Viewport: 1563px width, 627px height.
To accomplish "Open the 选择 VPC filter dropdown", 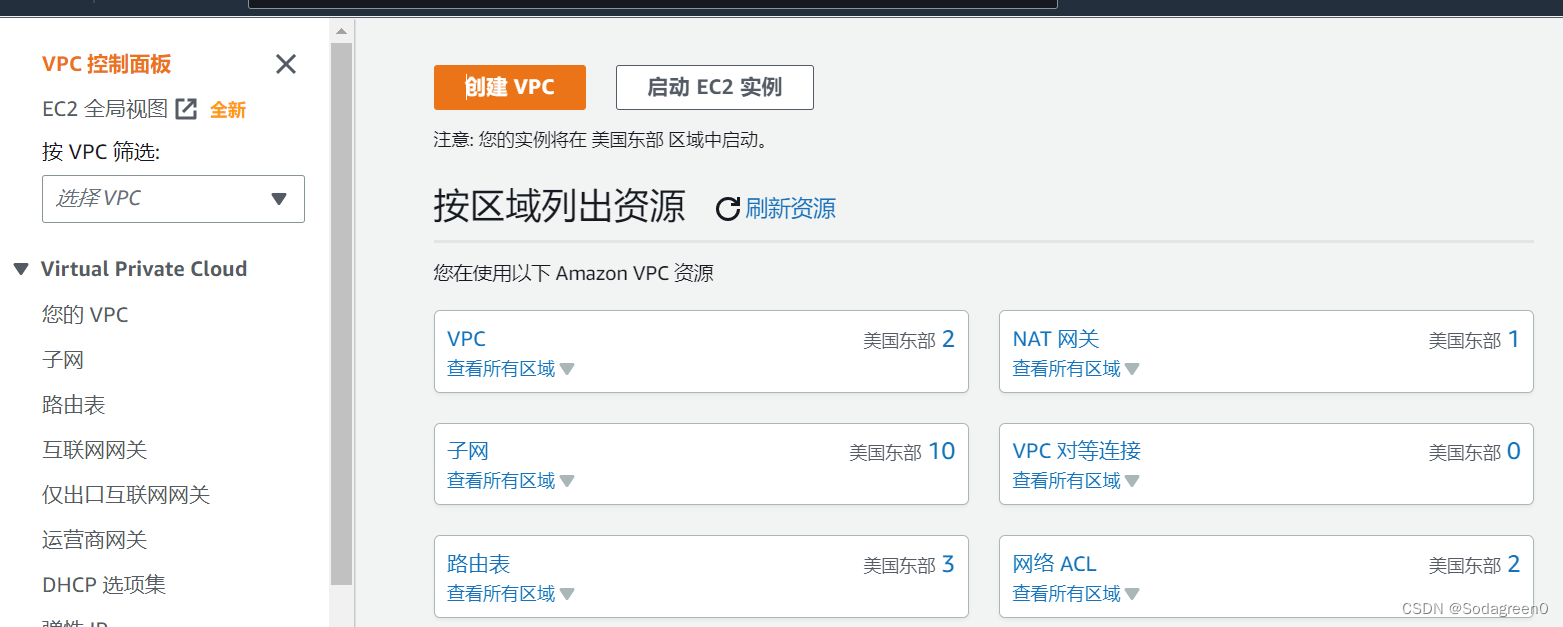I will (173, 199).
